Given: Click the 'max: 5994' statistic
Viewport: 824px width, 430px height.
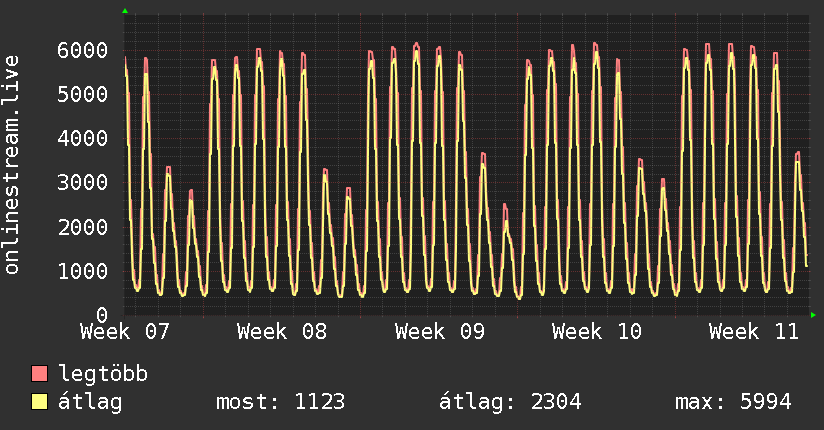Looking at the screenshot, I should tap(733, 403).
